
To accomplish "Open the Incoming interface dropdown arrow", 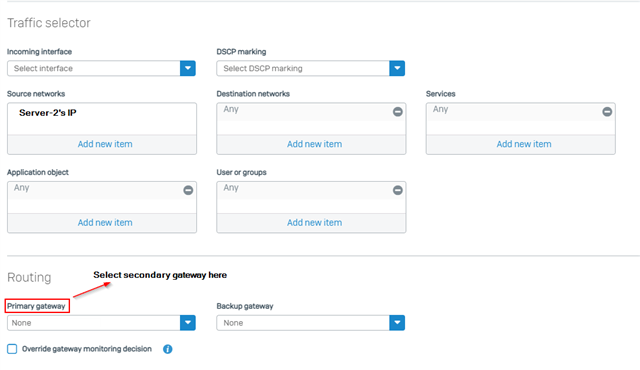I will coord(188,68).
